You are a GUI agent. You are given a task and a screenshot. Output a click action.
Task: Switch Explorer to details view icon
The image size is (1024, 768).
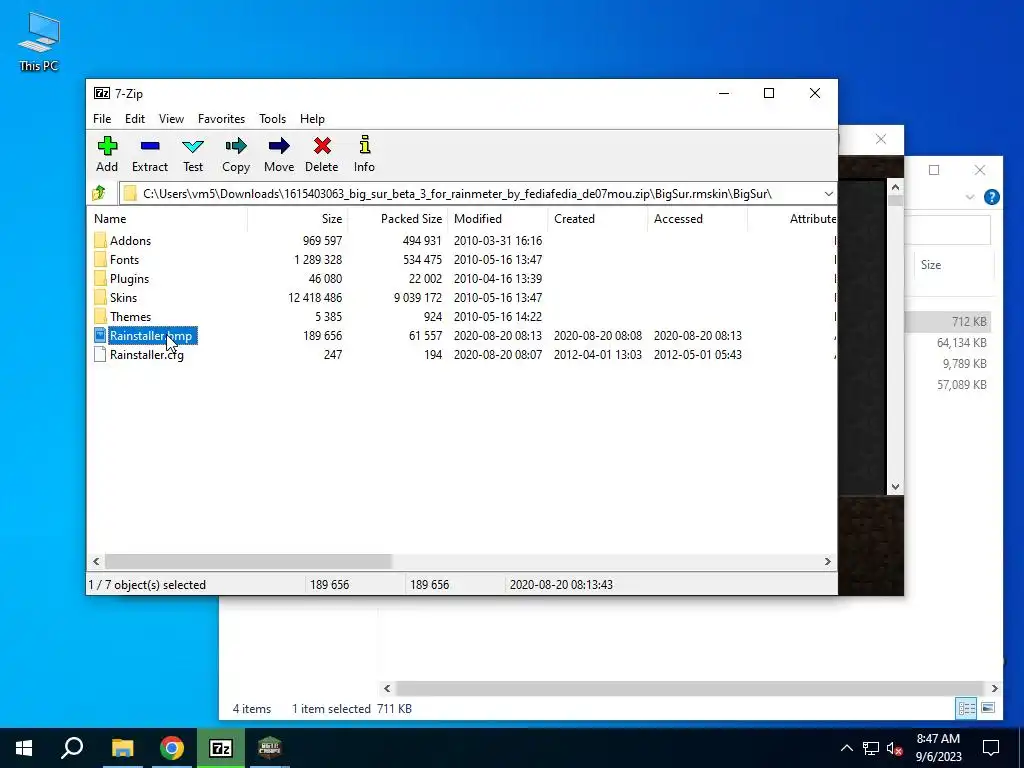point(967,708)
